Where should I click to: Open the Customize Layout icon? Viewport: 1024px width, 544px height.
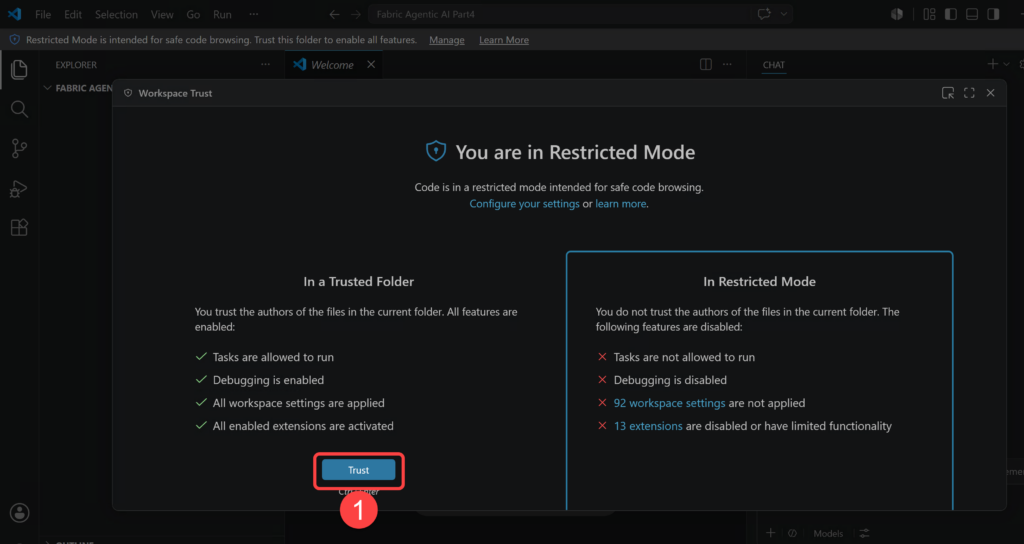(929, 14)
